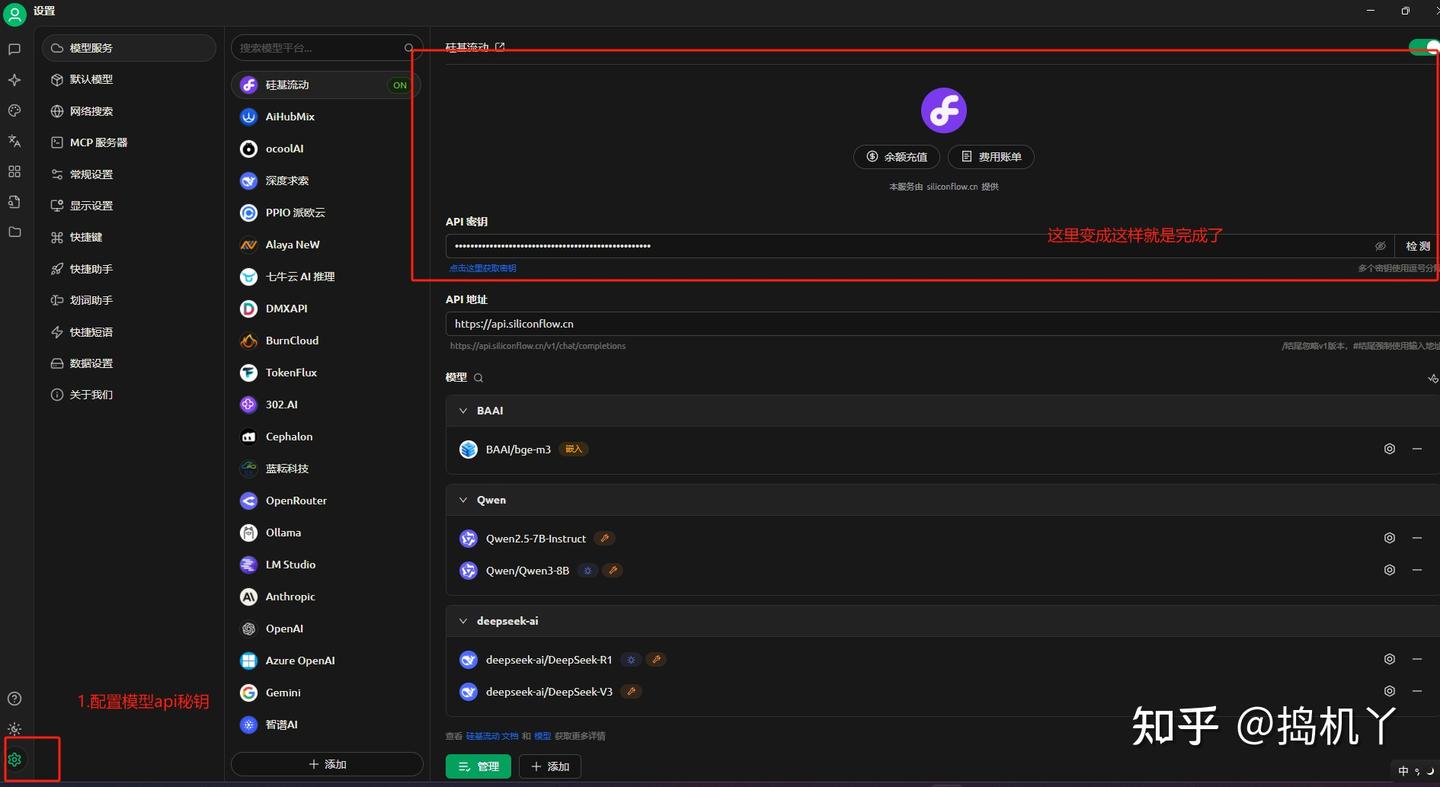Image resolution: width=1440 pixels, height=787 pixels.
Task: Open 默认模型 settings section
Action: tap(129, 79)
